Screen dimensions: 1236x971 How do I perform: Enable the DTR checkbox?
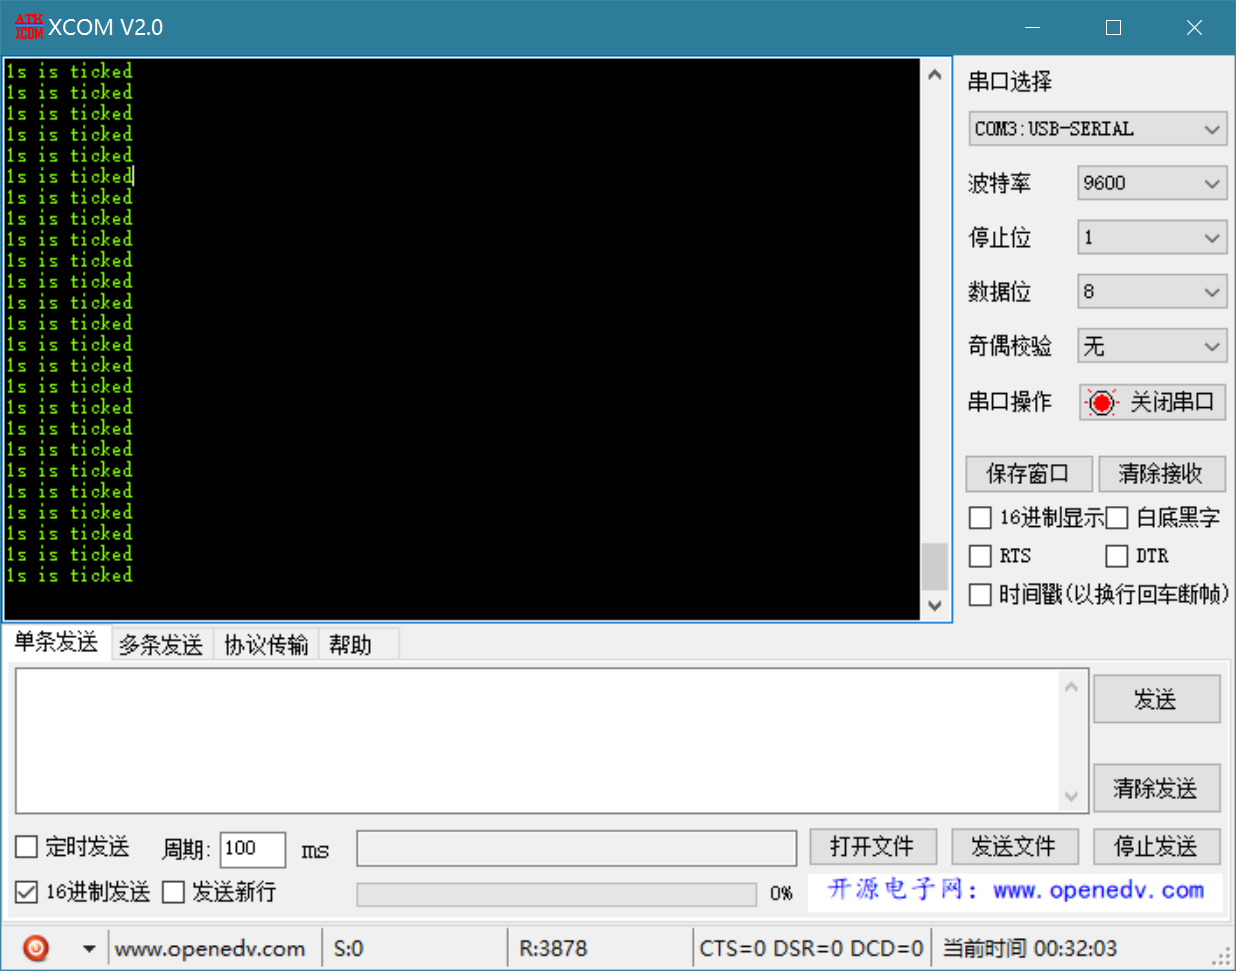(1117, 555)
